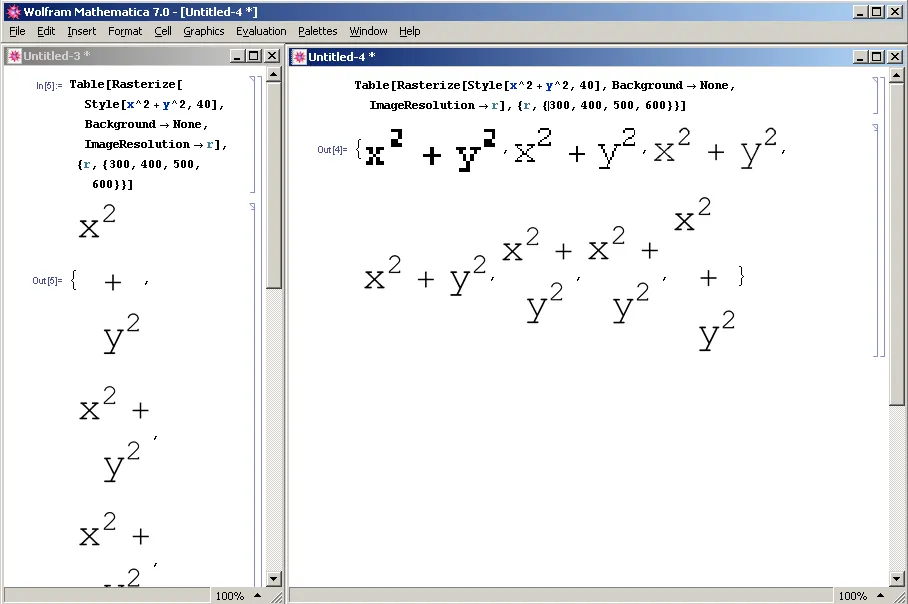Select the In[5] input cell bracket in Untitled-3
This screenshot has width=908, height=604.
(252, 134)
